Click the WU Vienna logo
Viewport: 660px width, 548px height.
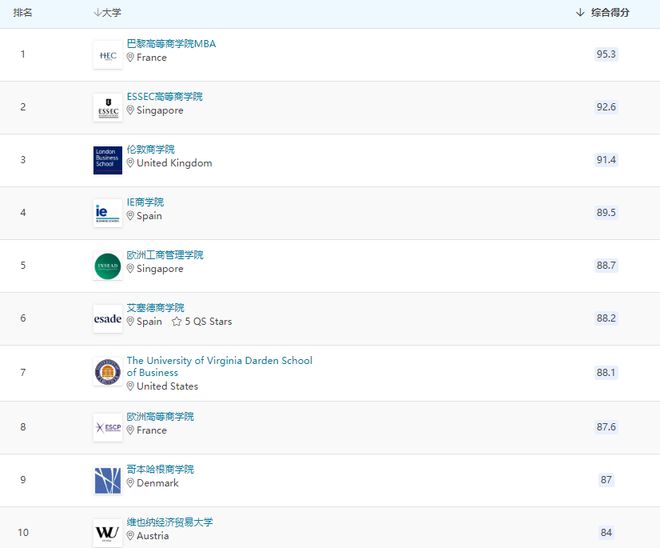(108, 533)
